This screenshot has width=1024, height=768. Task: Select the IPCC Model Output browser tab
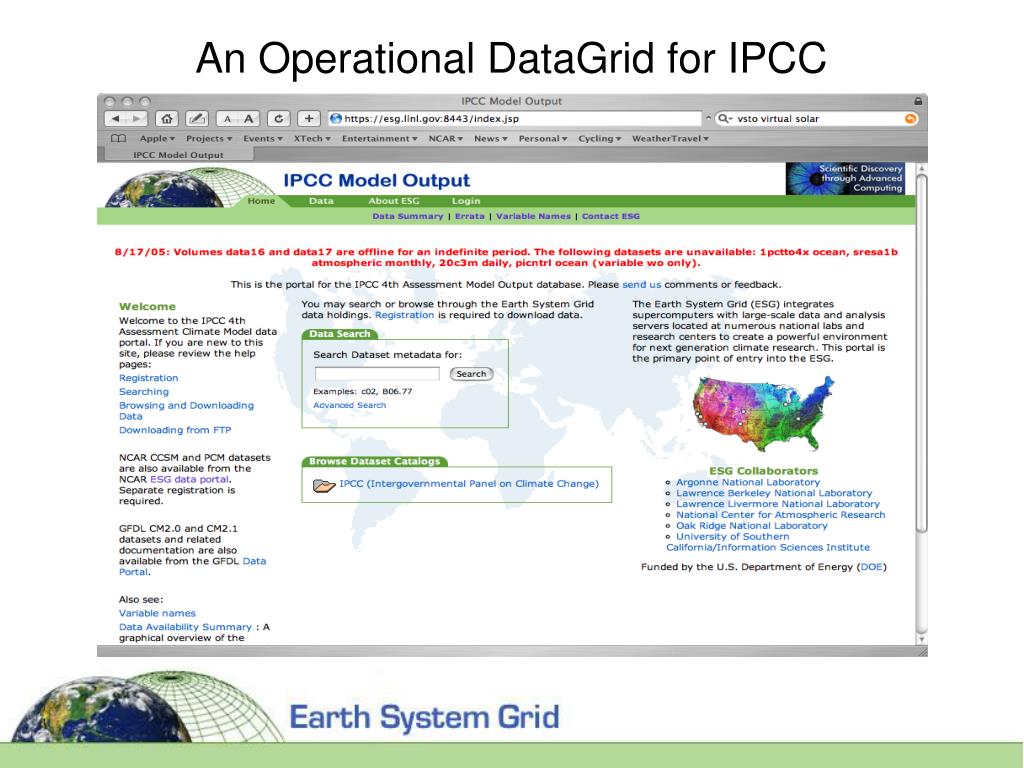point(178,155)
